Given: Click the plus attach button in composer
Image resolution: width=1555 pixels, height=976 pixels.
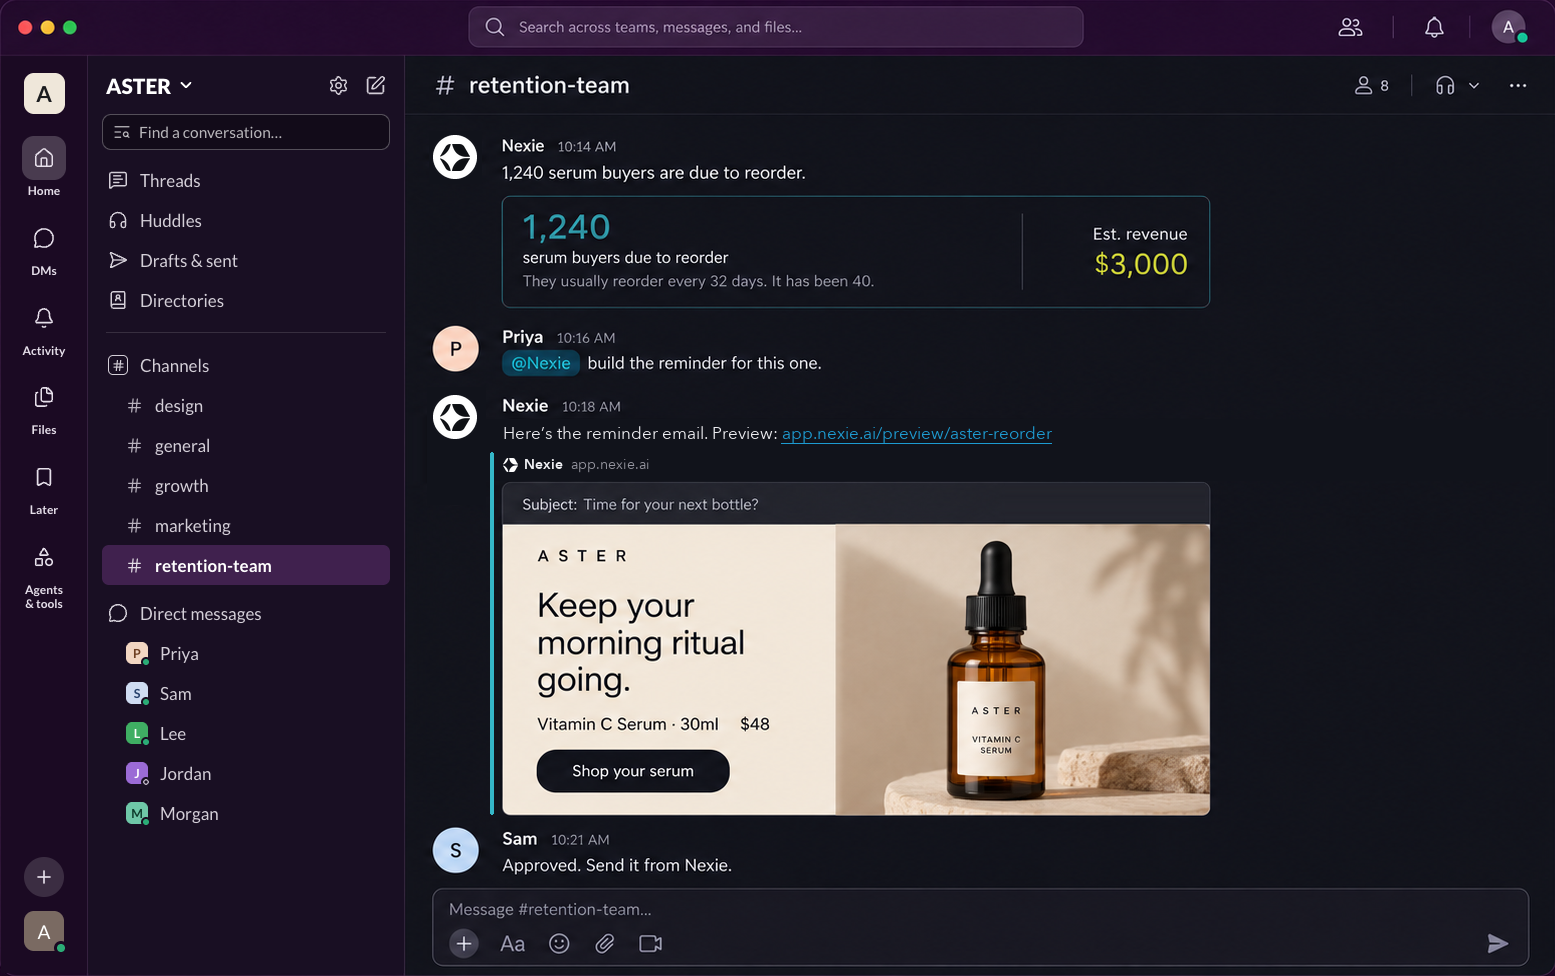Looking at the screenshot, I should tap(464, 943).
